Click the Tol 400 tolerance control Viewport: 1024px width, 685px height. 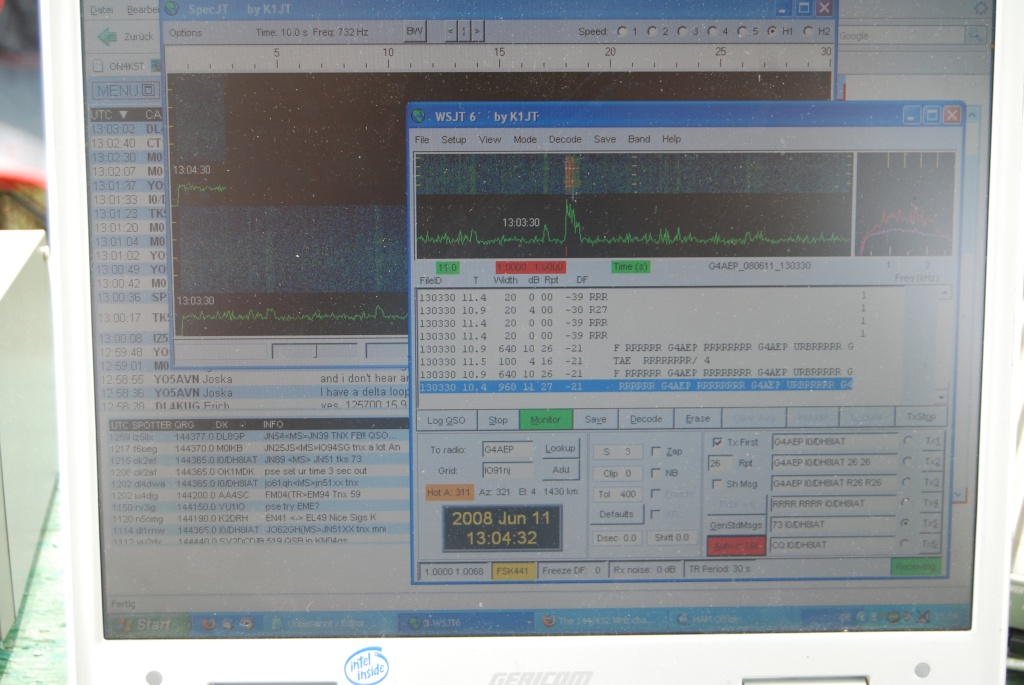coord(616,494)
